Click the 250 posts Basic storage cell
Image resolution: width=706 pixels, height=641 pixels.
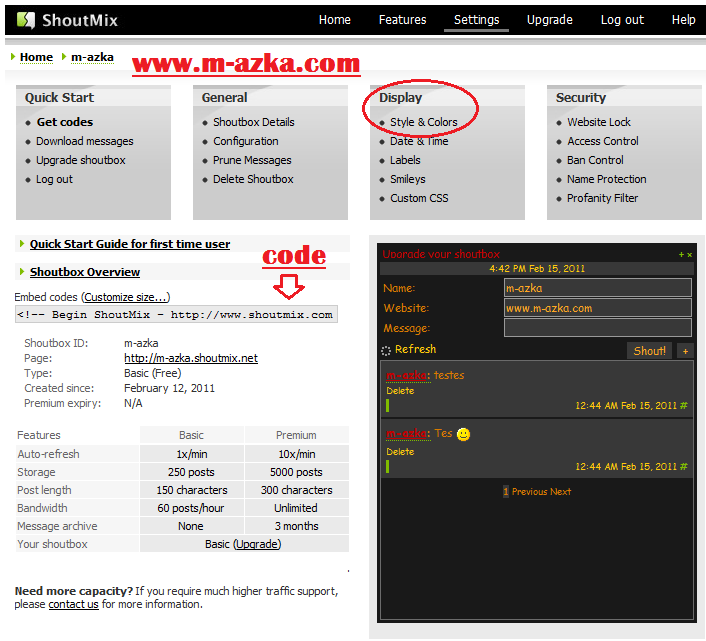point(191,472)
